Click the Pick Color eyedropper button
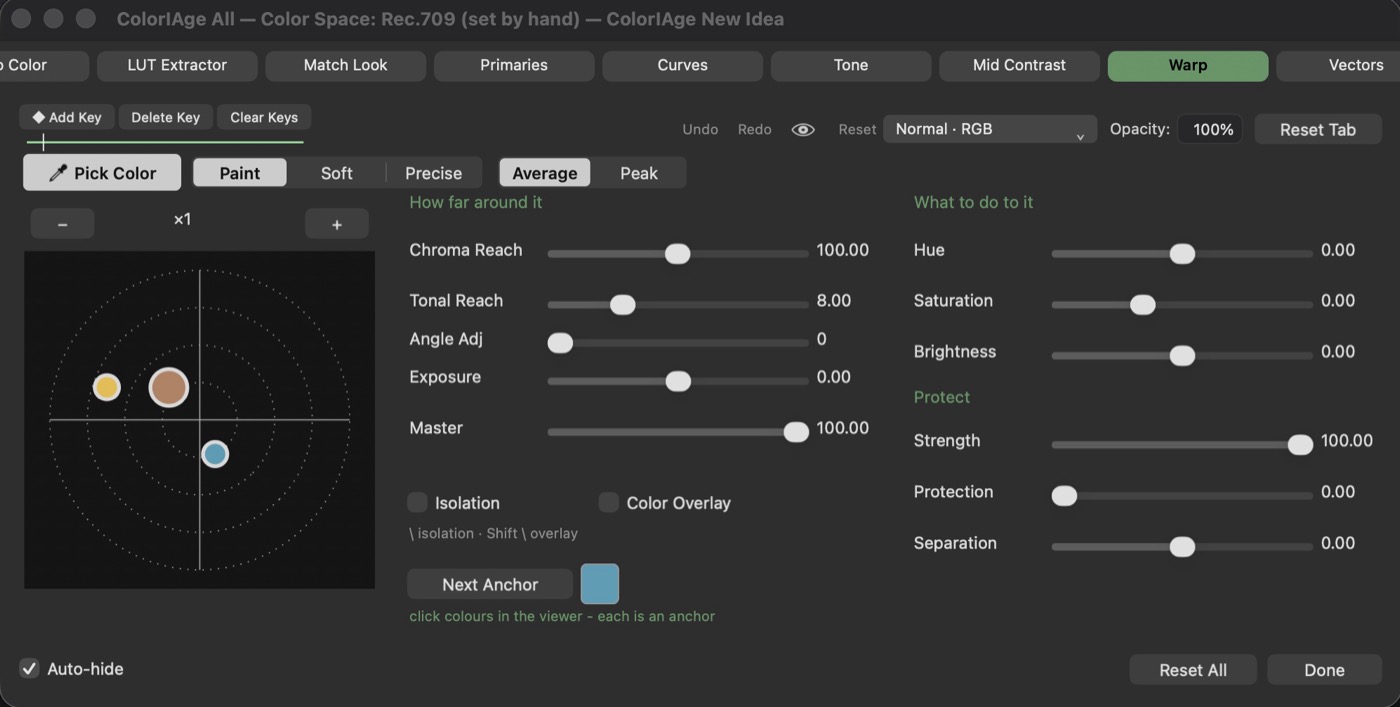 point(102,173)
